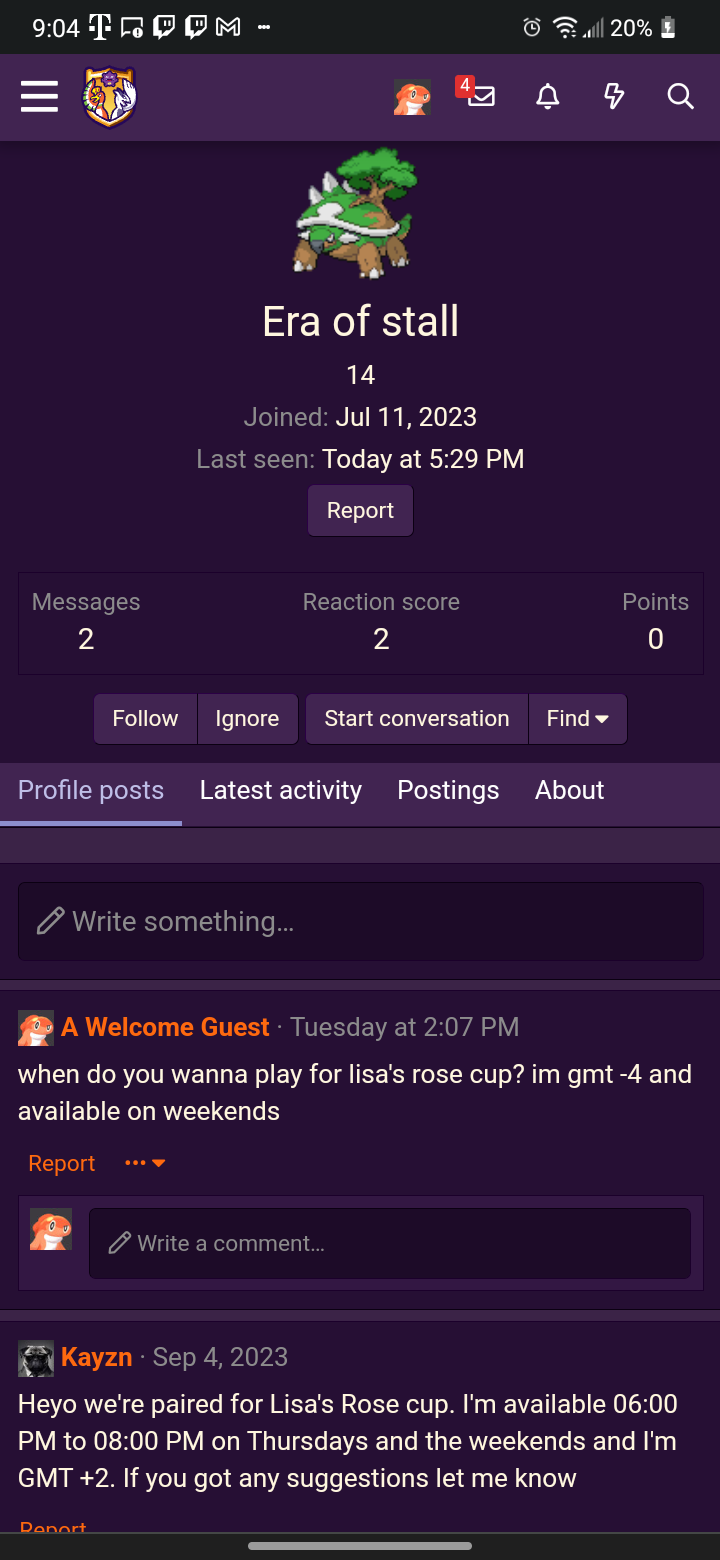Ignore the user Era of stall
Viewport: 720px width, 1560px height.
coord(247,719)
